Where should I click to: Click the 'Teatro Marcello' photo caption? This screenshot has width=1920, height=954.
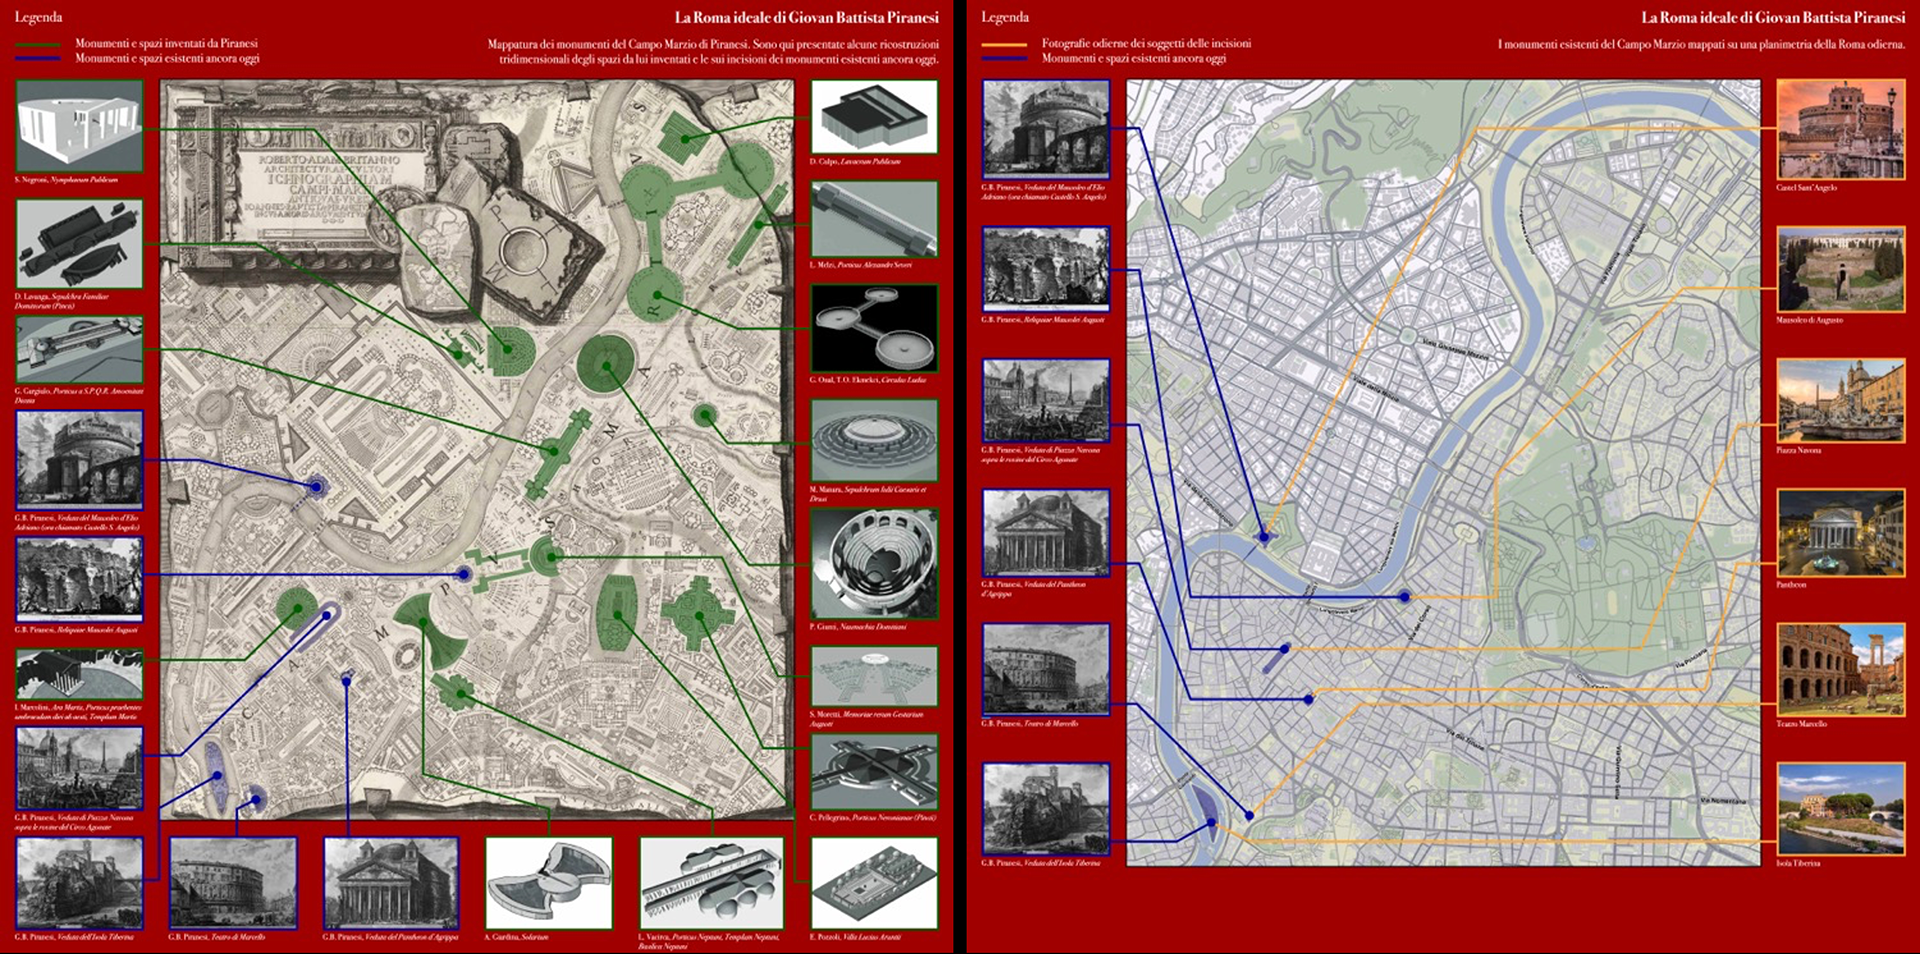[1801, 723]
